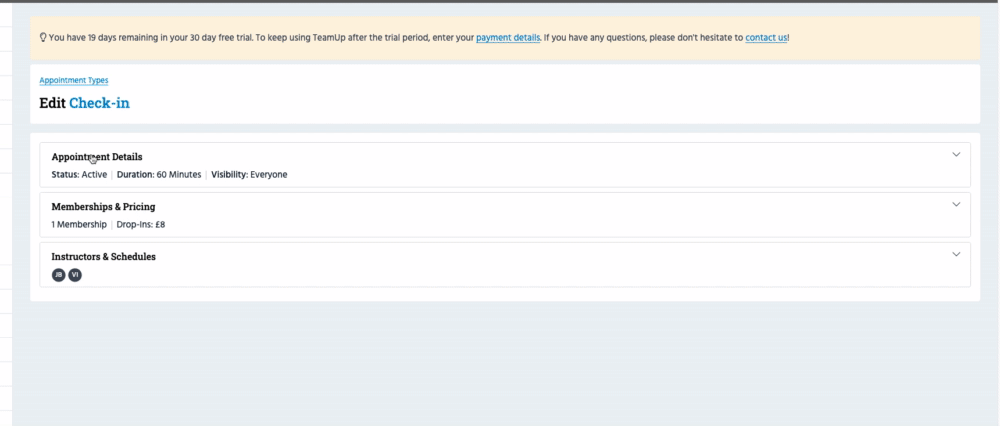Click the Memberships & Pricing section title

[x=103, y=207]
